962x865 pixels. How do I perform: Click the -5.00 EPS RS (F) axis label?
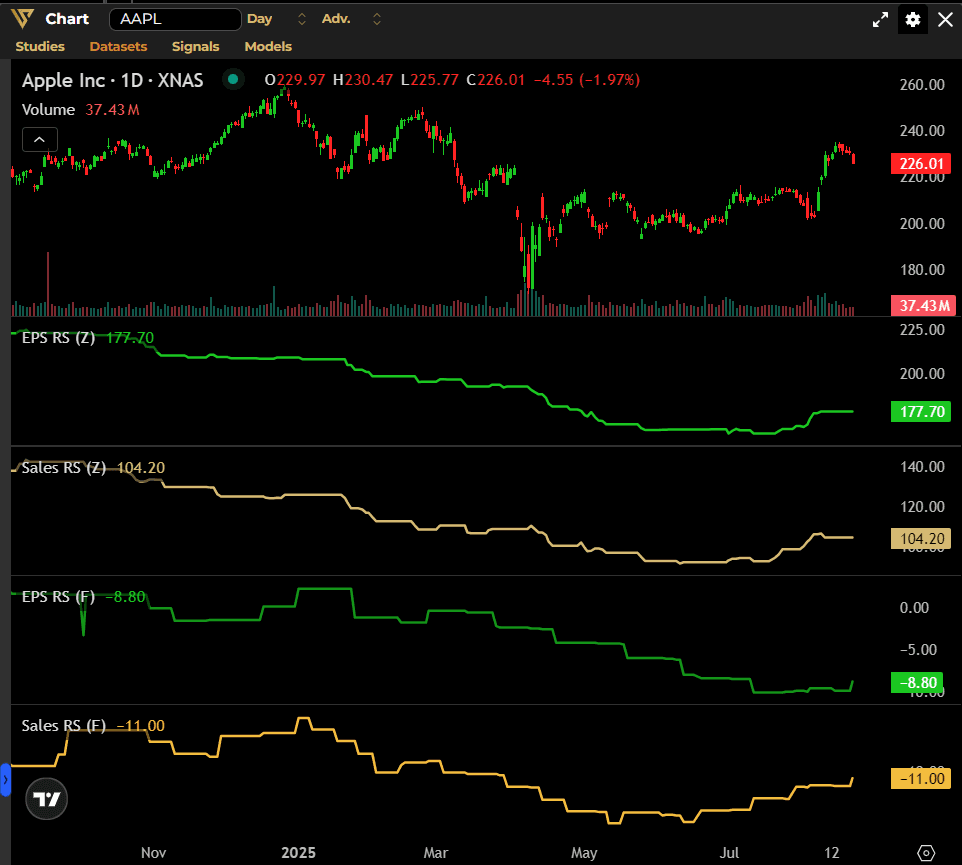pos(918,650)
